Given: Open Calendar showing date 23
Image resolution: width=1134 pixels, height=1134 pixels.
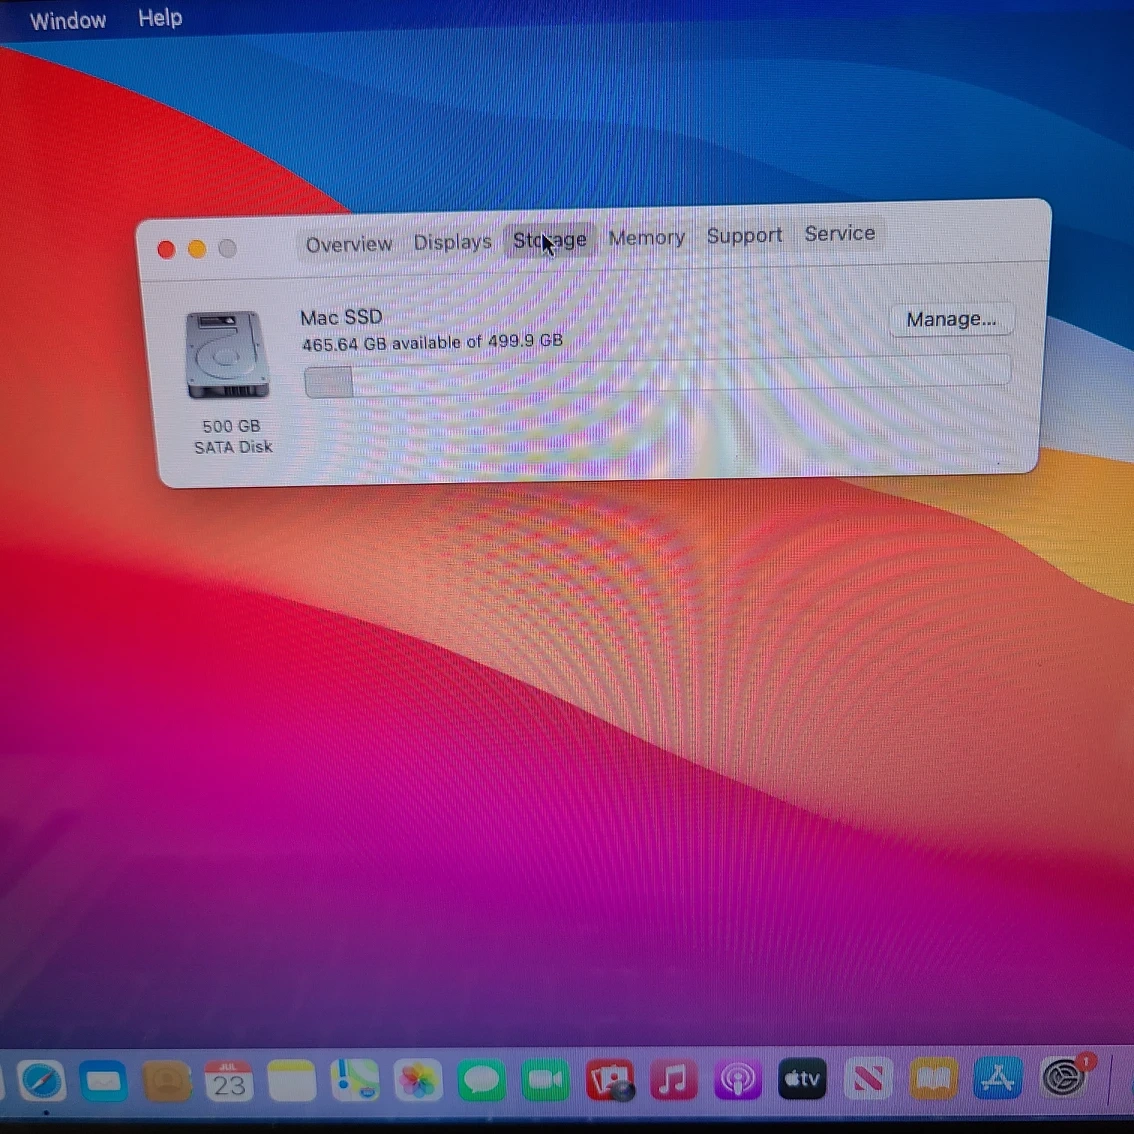Looking at the screenshot, I should [229, 1082].
